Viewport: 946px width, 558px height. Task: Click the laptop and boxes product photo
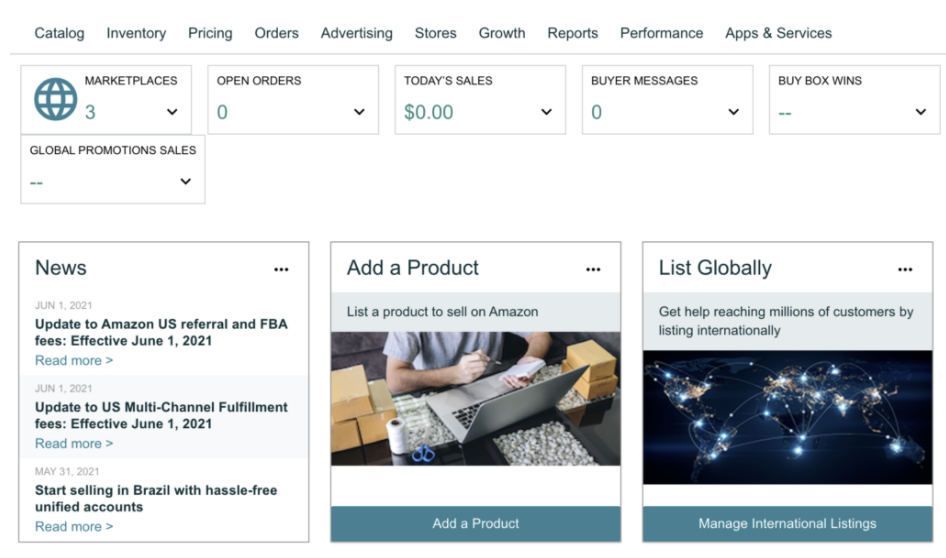click(x=475, y=399)
